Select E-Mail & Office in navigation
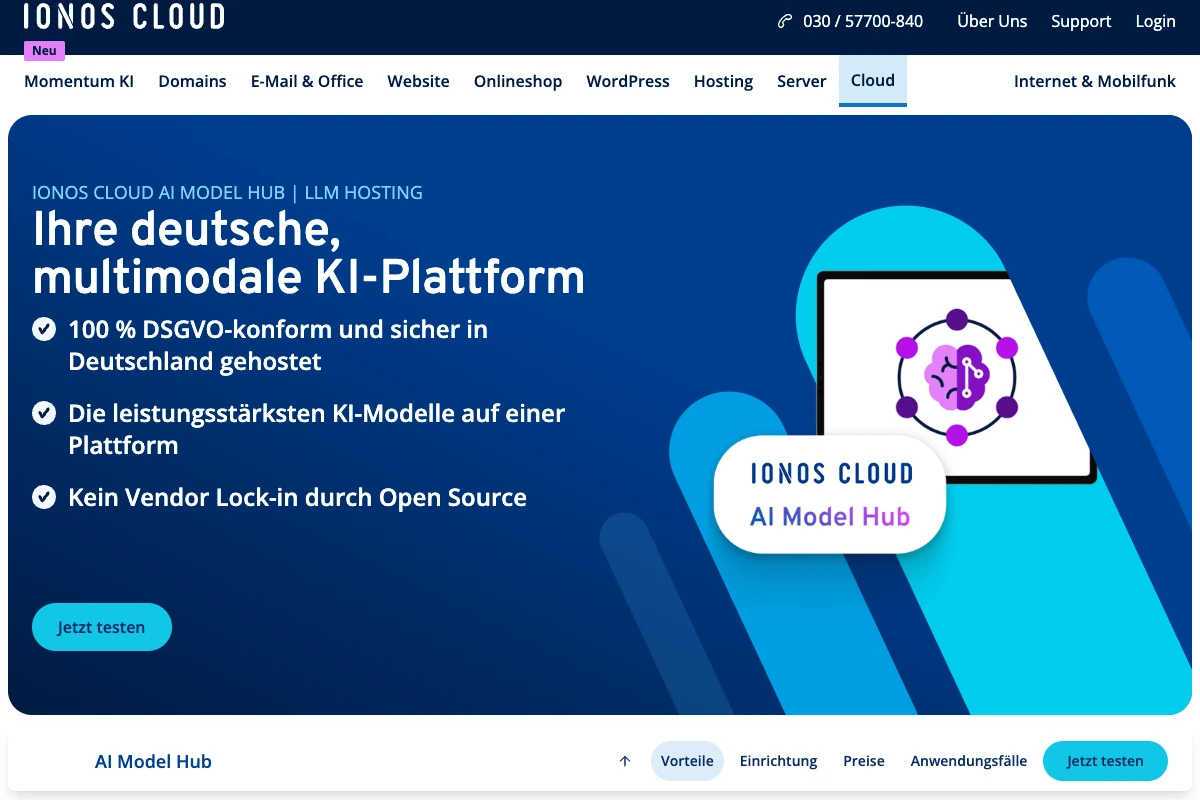This screenshot has width=1200, height=800. [x=307, y=81]
